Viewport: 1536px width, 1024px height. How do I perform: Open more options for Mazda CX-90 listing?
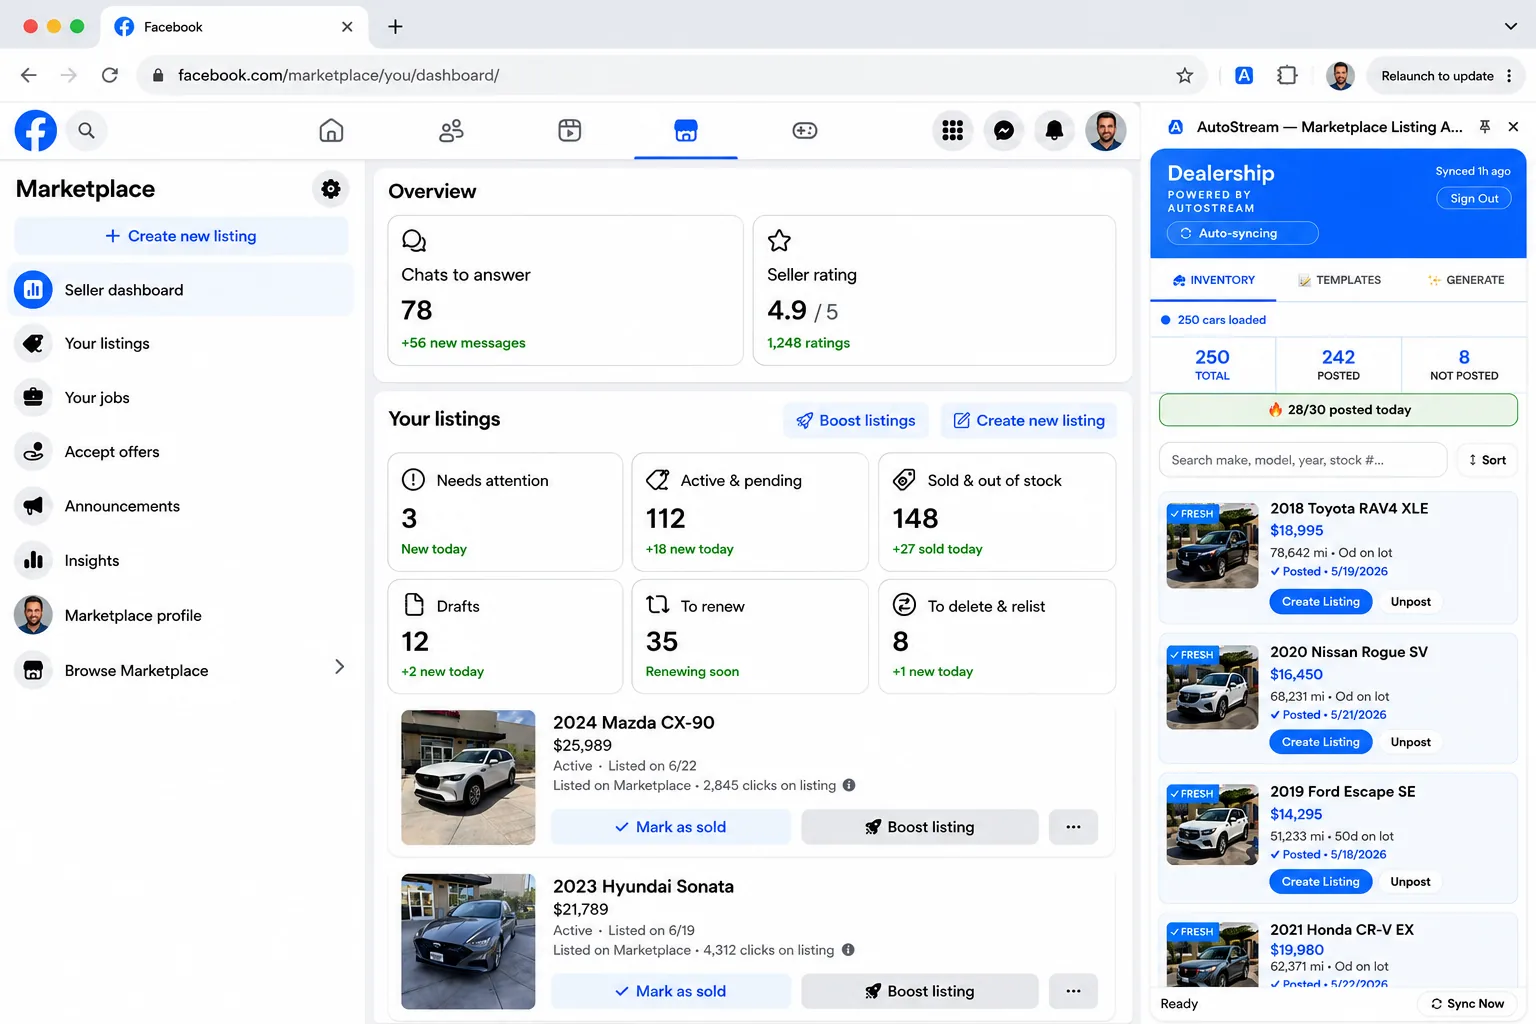tap(1073, 827)
